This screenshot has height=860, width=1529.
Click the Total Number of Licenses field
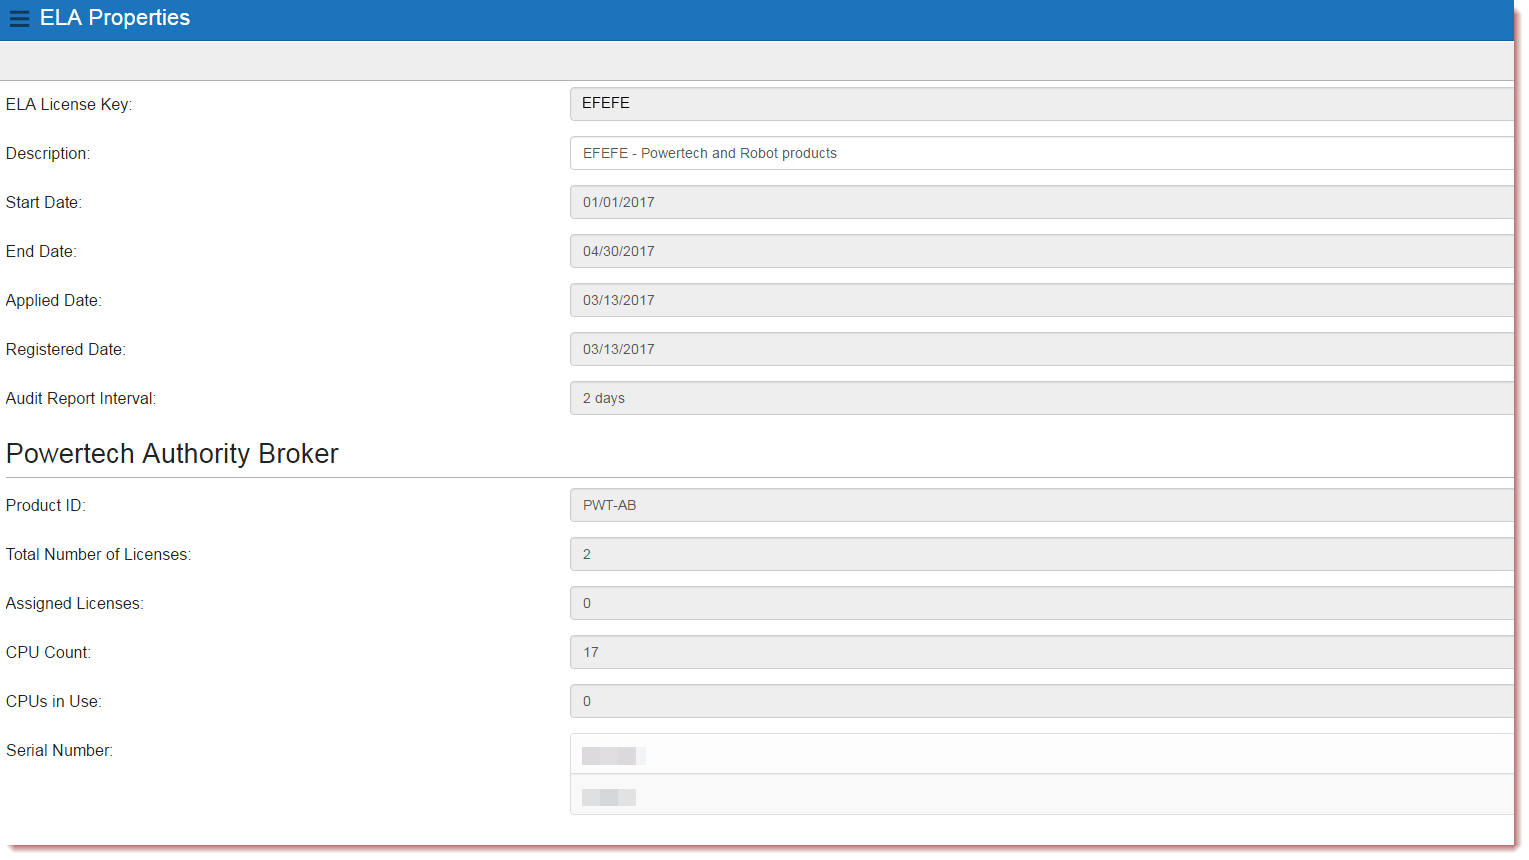(x=1042, y=554)
